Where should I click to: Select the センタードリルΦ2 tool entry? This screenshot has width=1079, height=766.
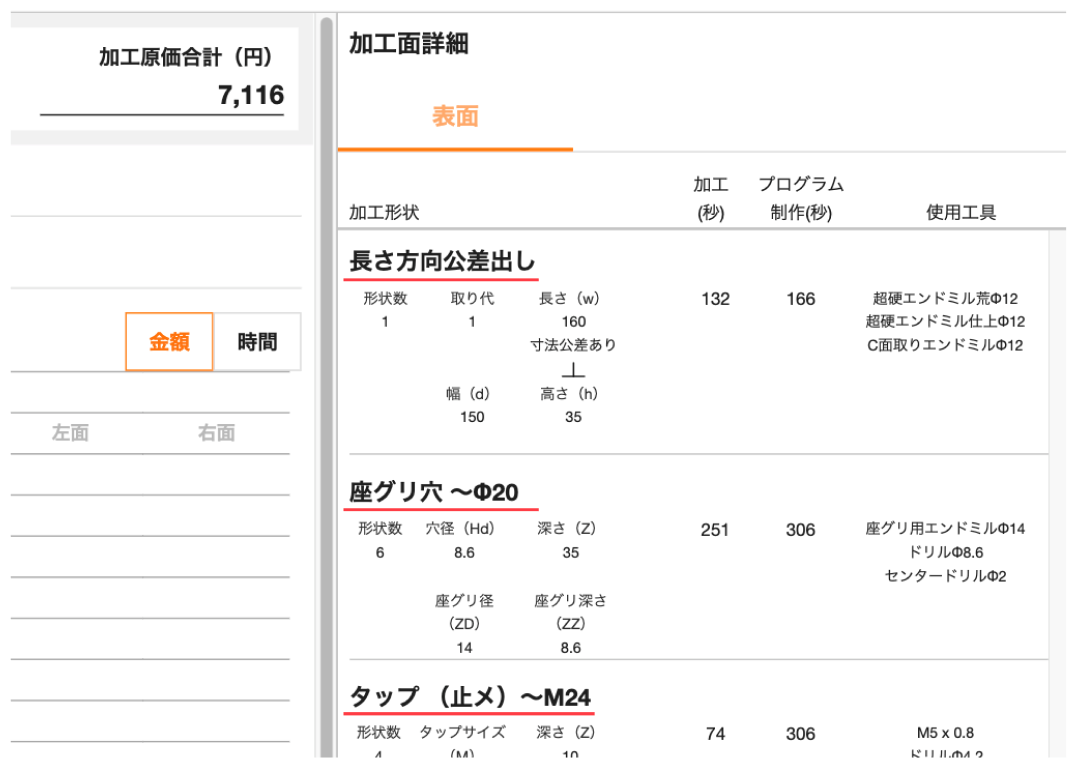[x=945, y=575]
